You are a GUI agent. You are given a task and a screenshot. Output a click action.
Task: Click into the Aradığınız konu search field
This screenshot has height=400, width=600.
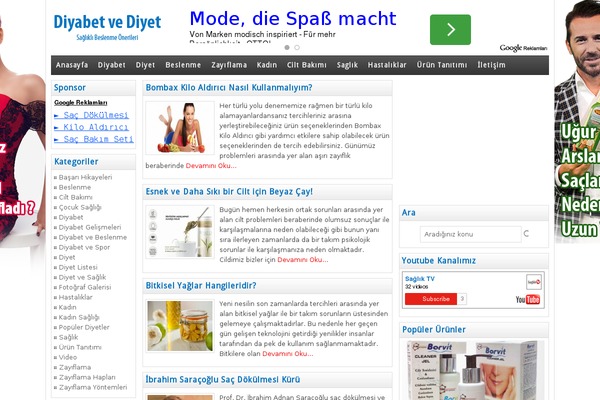[471, 234]
